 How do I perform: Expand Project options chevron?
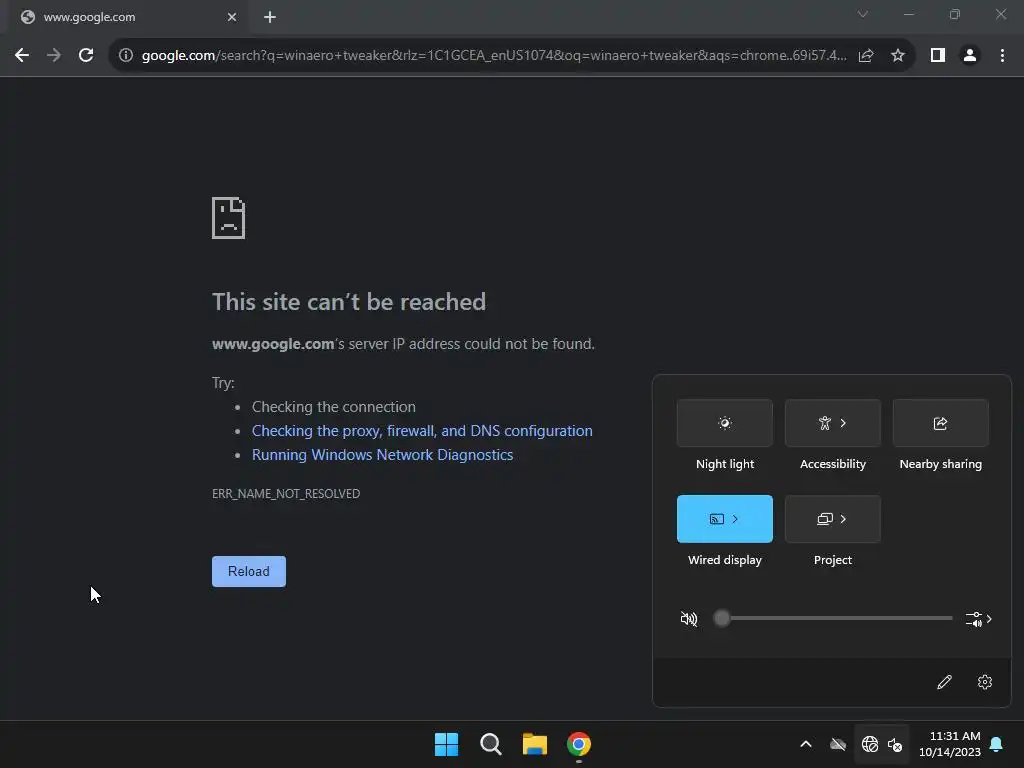coord(844,519)
